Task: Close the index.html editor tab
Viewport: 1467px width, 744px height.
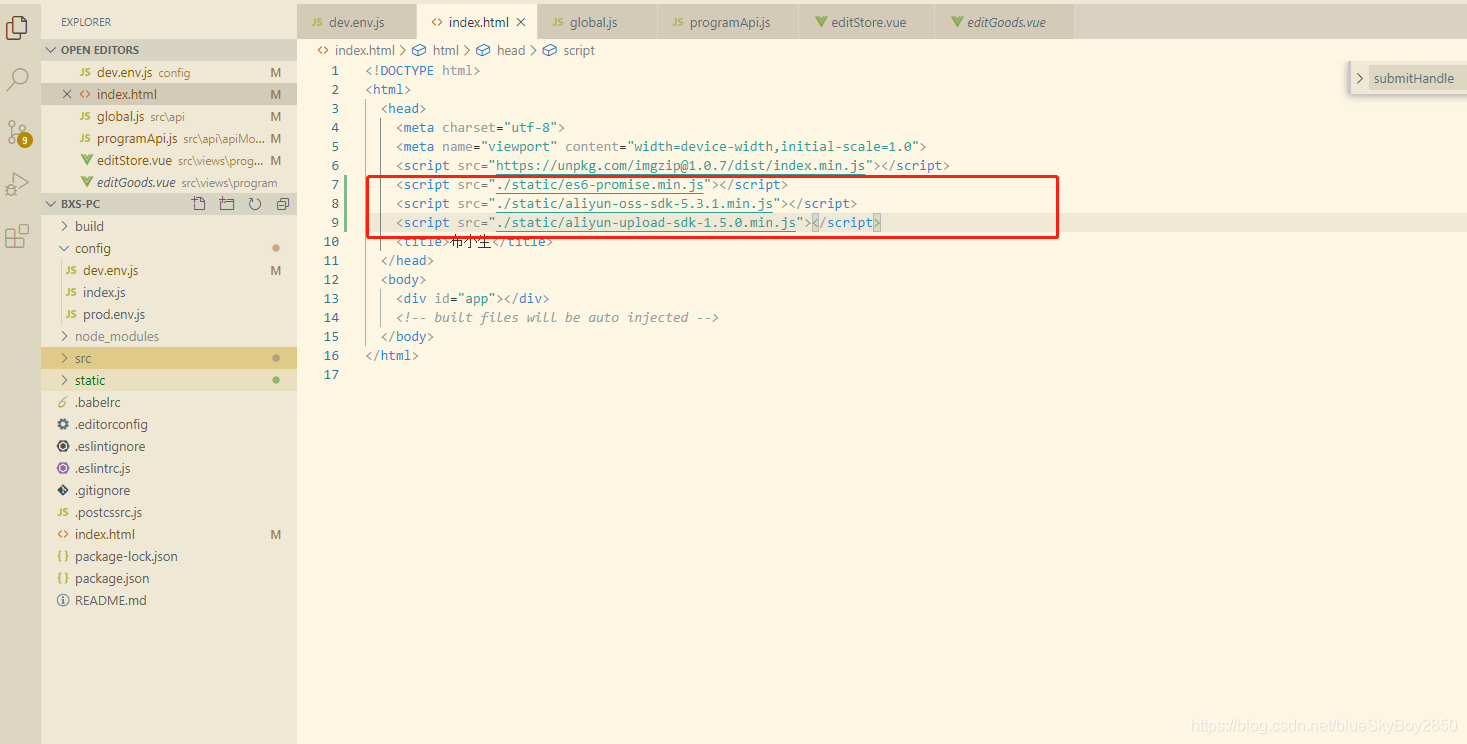Action: point(521,22)
